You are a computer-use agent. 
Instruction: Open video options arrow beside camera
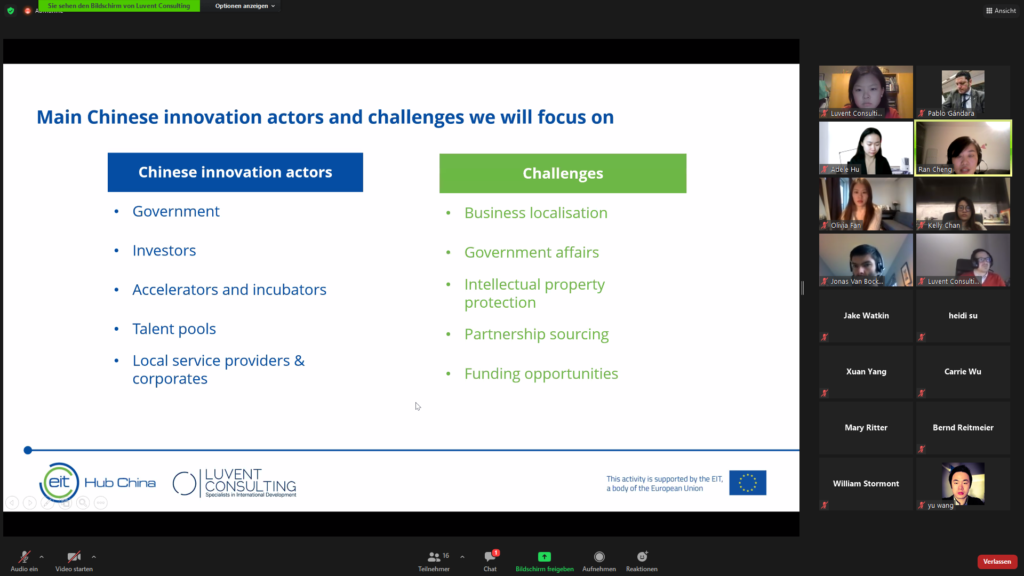pyautogui.click(x=94, y=556)
